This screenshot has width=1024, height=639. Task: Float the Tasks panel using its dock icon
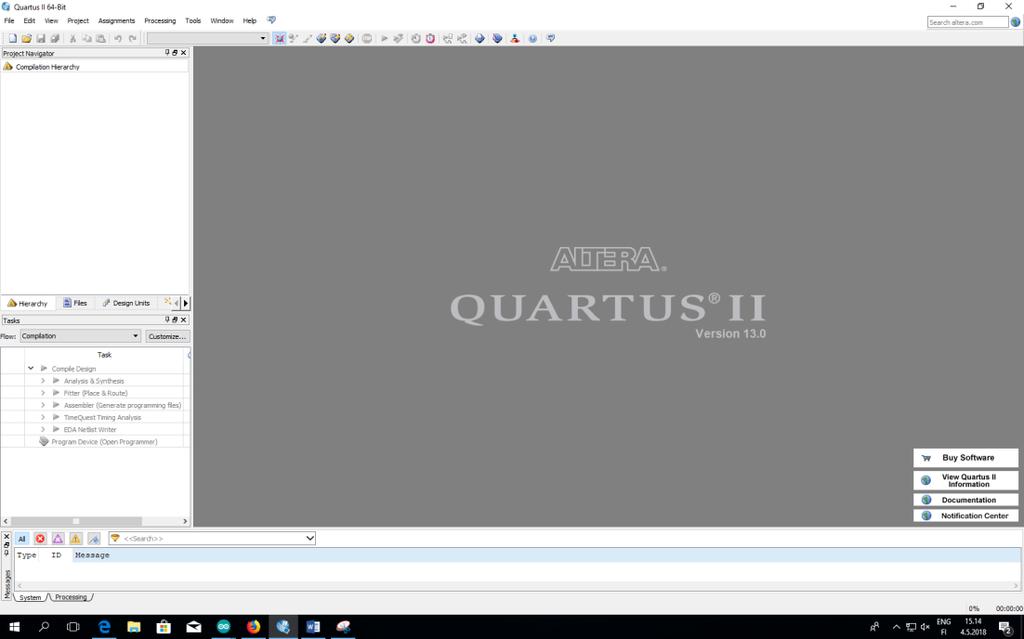coord(175,320)
